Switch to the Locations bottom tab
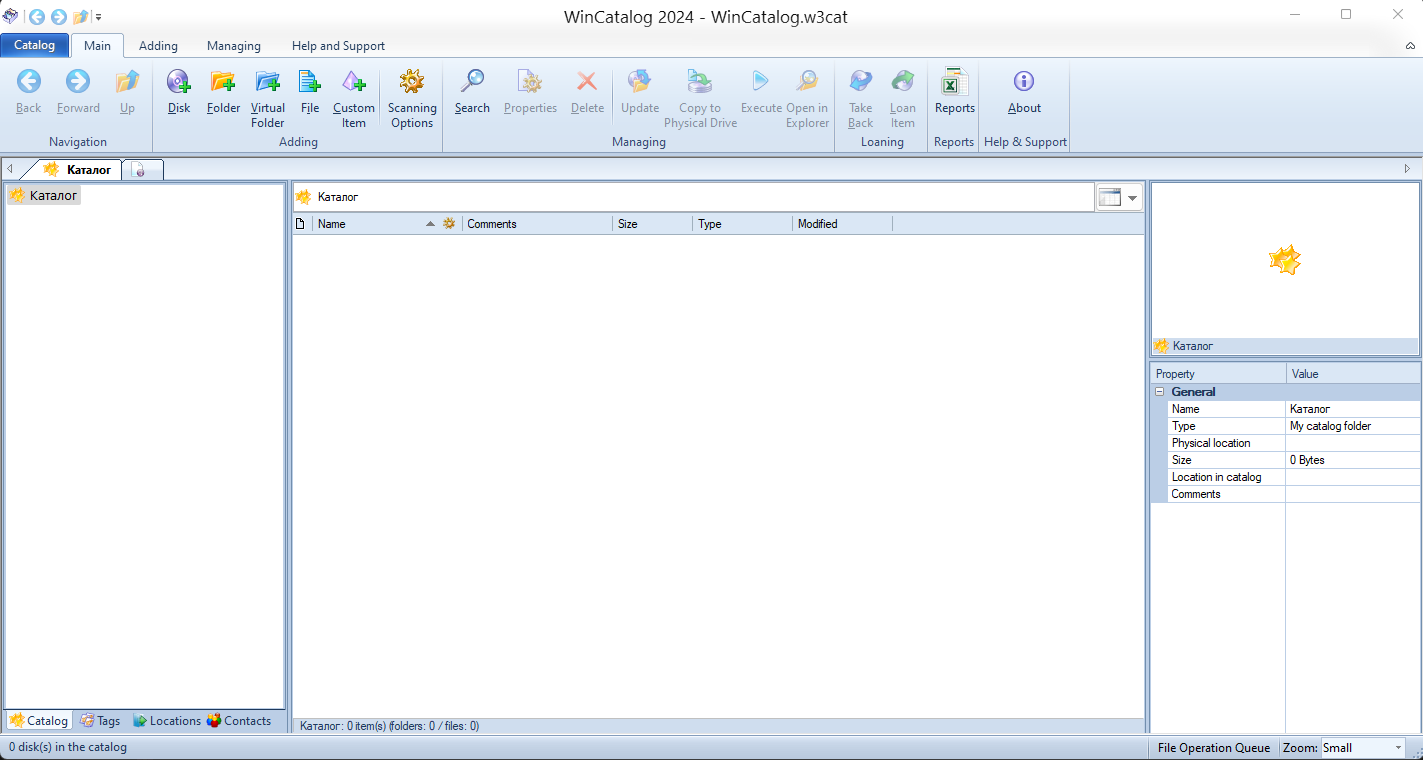 tap(167, 720)
